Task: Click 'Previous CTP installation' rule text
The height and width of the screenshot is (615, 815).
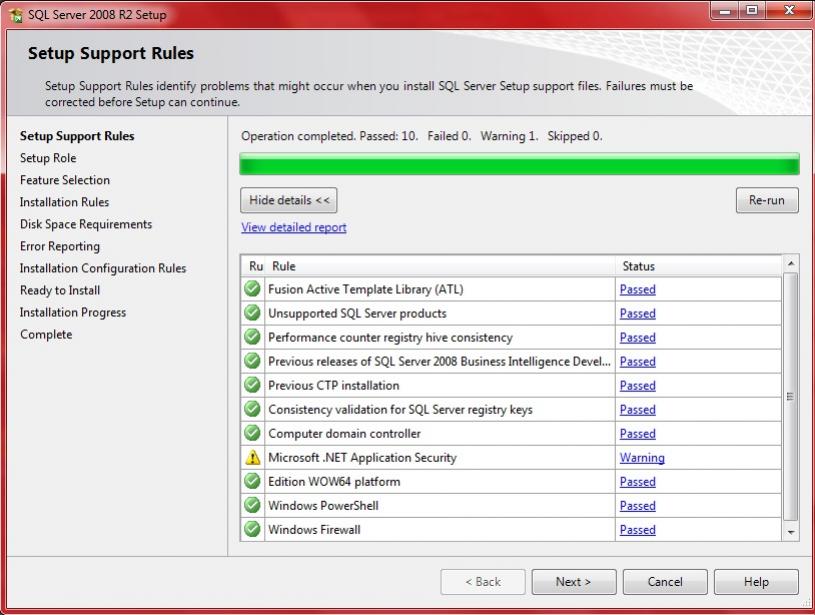Action: click(x=334, y=386)
